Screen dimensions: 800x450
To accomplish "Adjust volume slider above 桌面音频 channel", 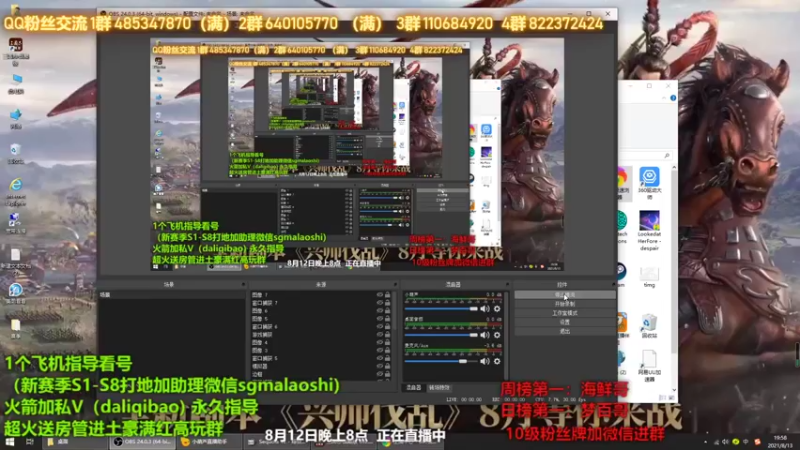I will [x=441, y=309].
